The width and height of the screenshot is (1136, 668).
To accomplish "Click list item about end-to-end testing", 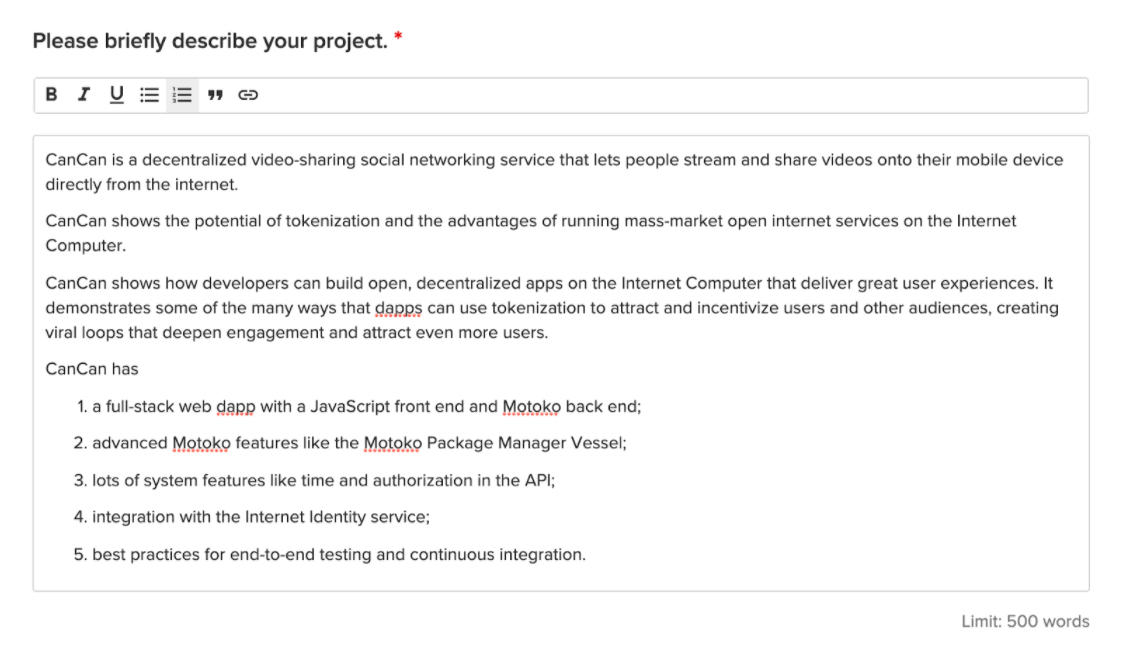I will coord(338,555).
